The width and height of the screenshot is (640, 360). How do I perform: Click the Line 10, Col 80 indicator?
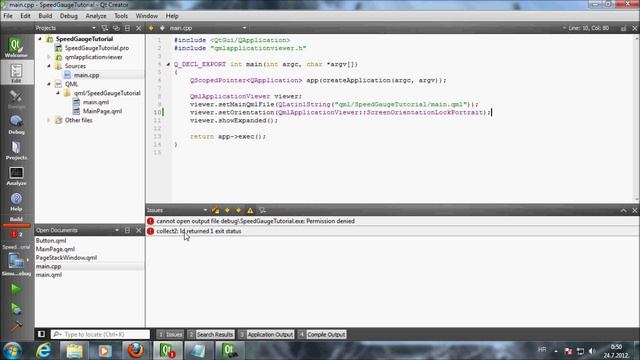pos(588,28)
